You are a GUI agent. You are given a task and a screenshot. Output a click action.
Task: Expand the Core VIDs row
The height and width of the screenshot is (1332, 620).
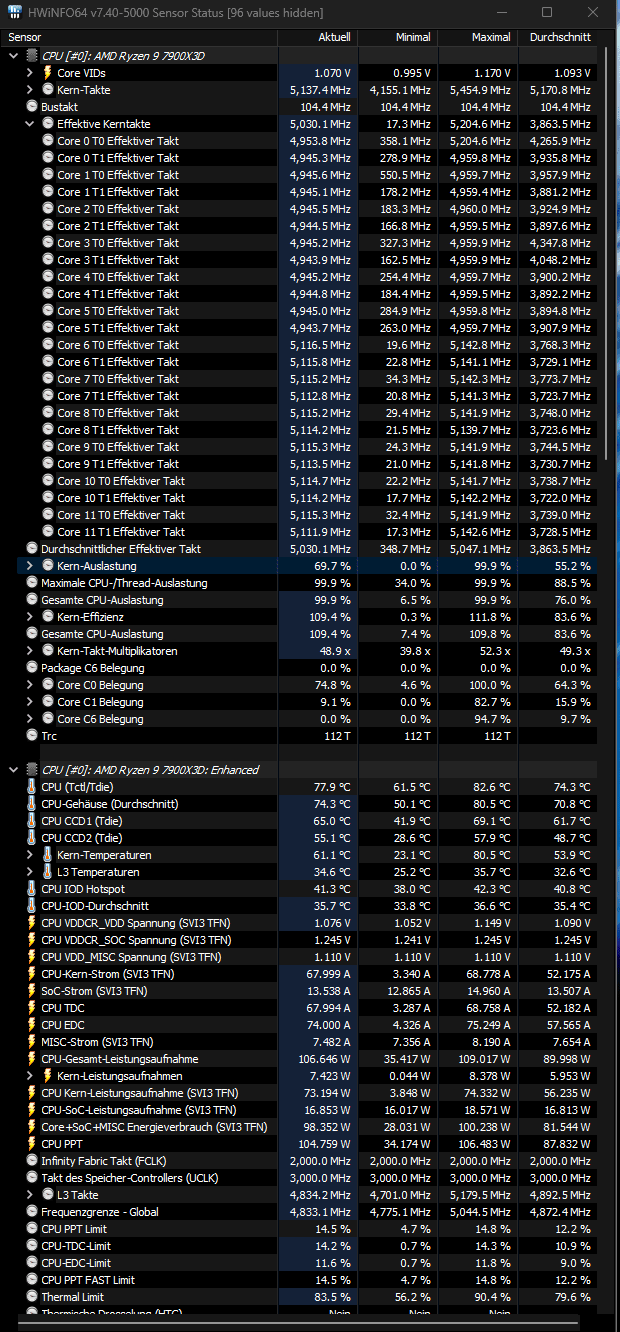tap(30, 73)
